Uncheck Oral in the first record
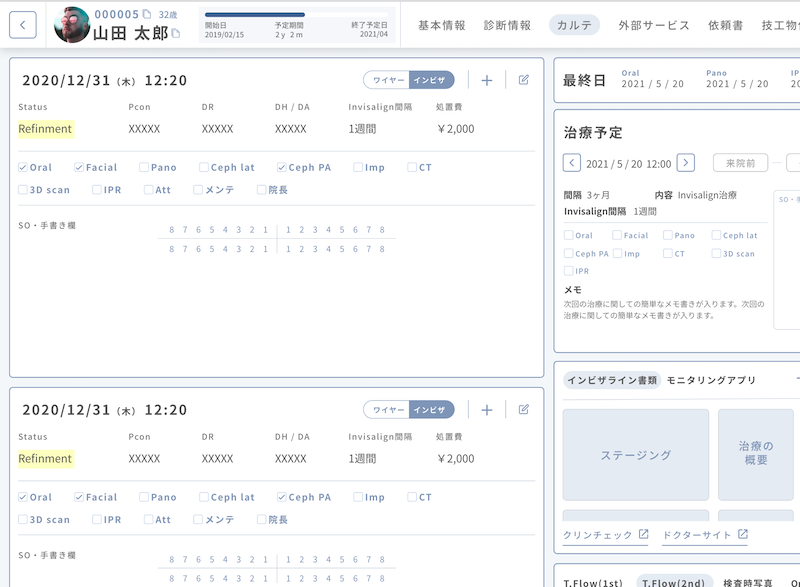The width and height of the screenshot is (800, 587). pyautogui.click(x=24, y=168)
